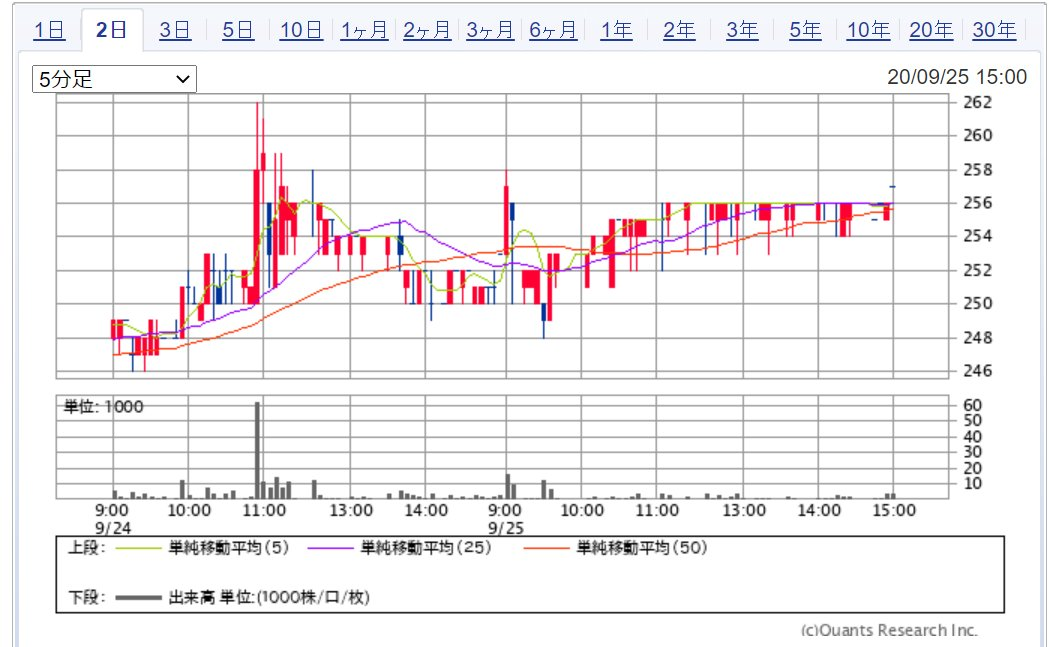
Task: Select the active 2日 tab
Action: [112, 30]
